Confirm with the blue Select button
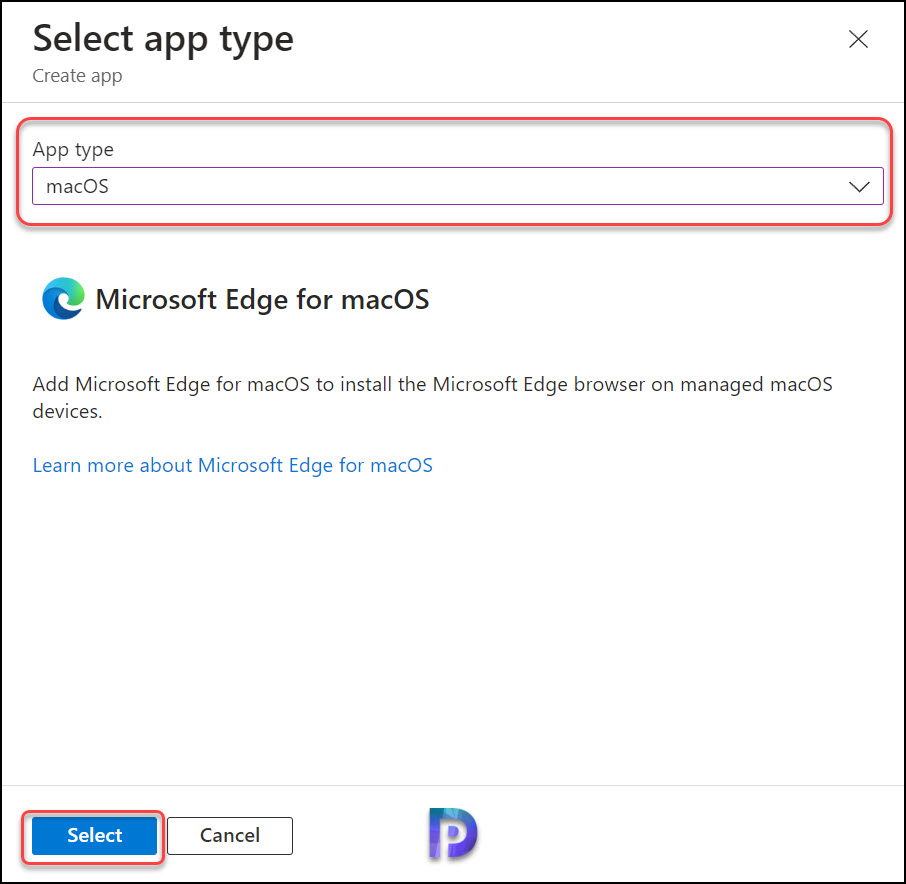Image resolution: width=906 pixels, height=884 pixels. coord(94,835)
